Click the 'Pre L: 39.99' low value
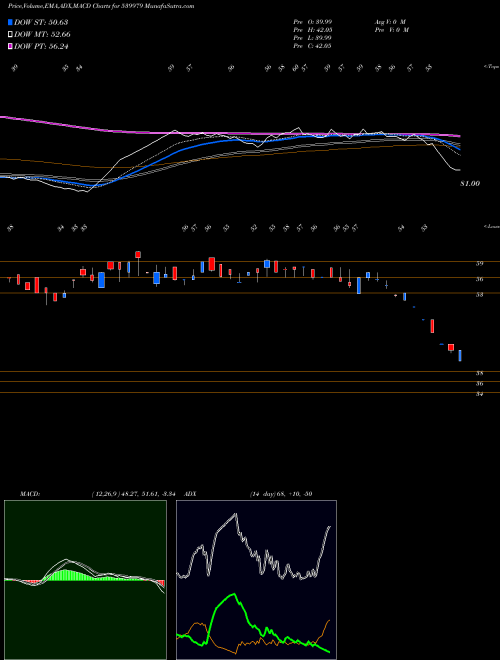 point(312,38)
